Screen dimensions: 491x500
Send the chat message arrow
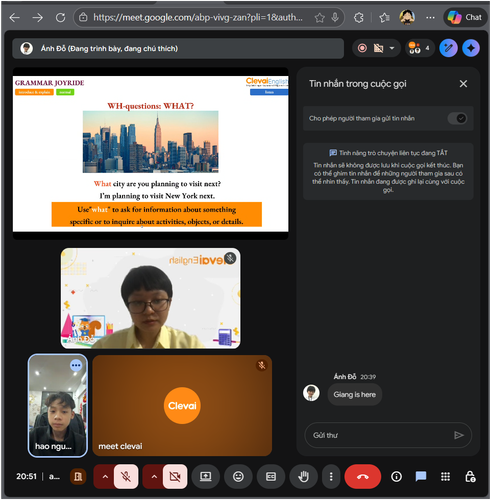click(x=459, y=435)
